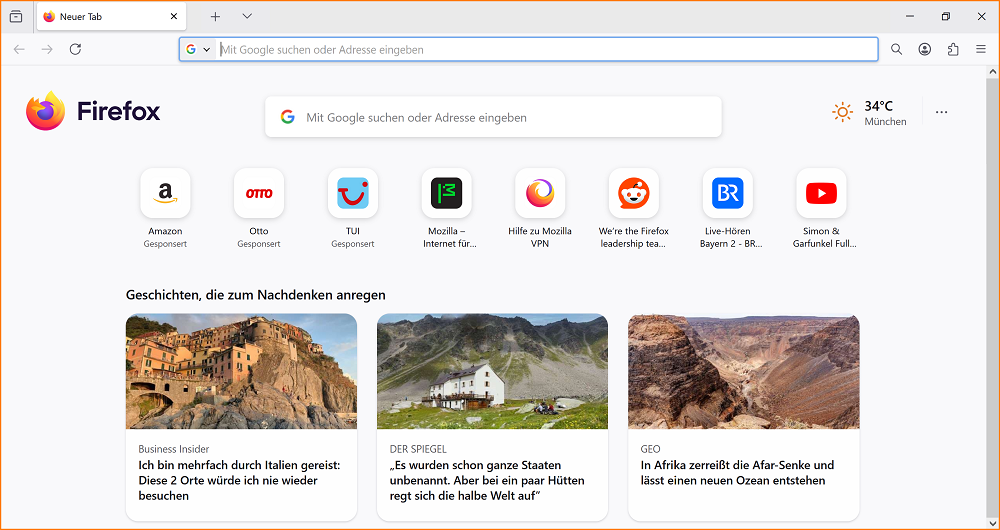Open the YouTube Simon & Garfunkel shortcut

point(821,209)
